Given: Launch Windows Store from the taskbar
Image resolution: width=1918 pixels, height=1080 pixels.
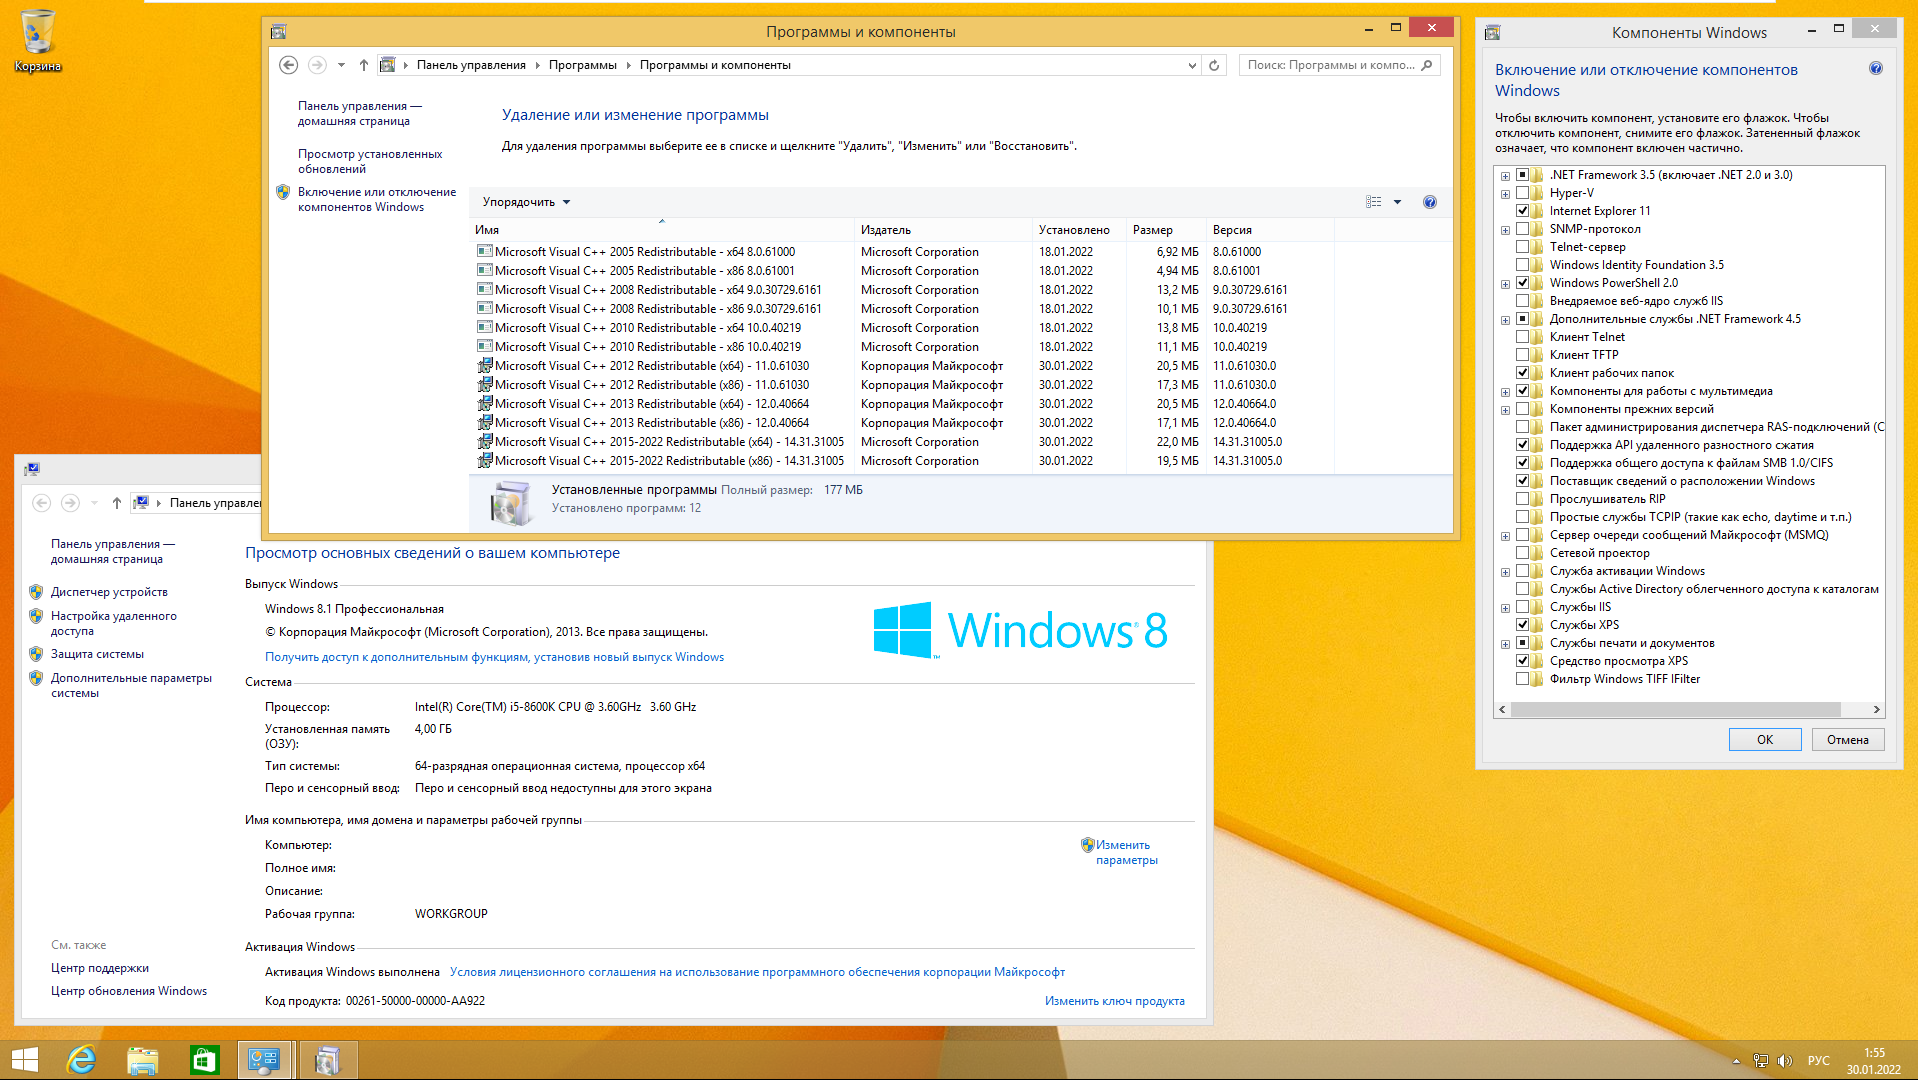Looking at the screenshot, I should point(204,1060).
